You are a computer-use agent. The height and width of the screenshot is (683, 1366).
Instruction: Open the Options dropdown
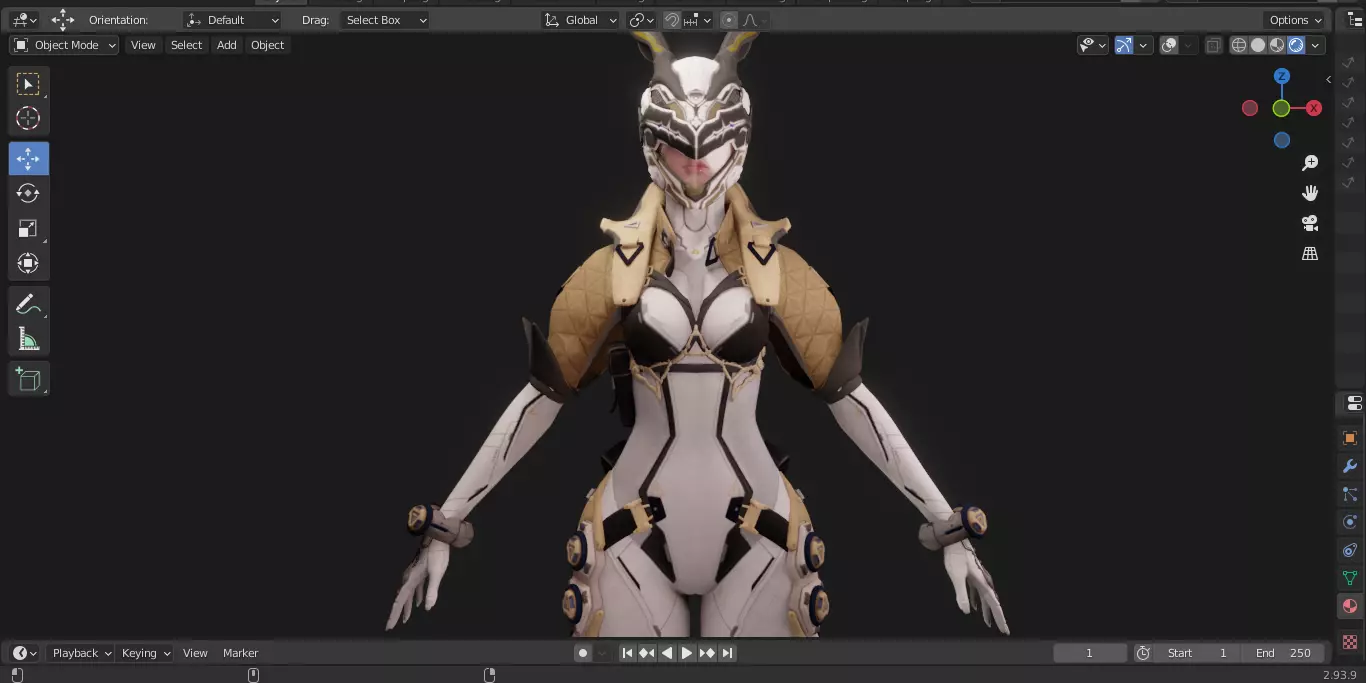pos(1294,20)
